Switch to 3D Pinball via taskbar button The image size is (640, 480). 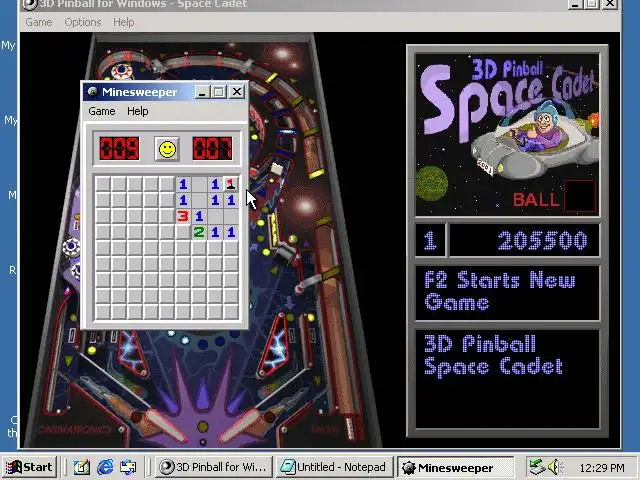(214, 467)
